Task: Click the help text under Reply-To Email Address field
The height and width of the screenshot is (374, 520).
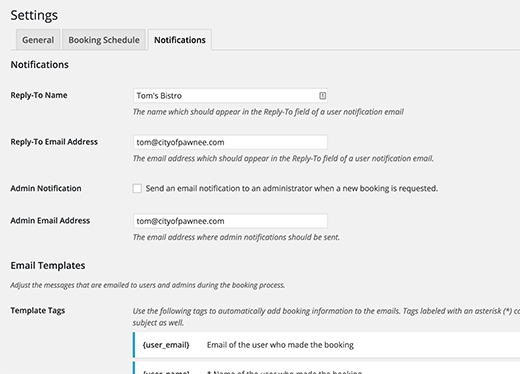Action: [283, 159]
